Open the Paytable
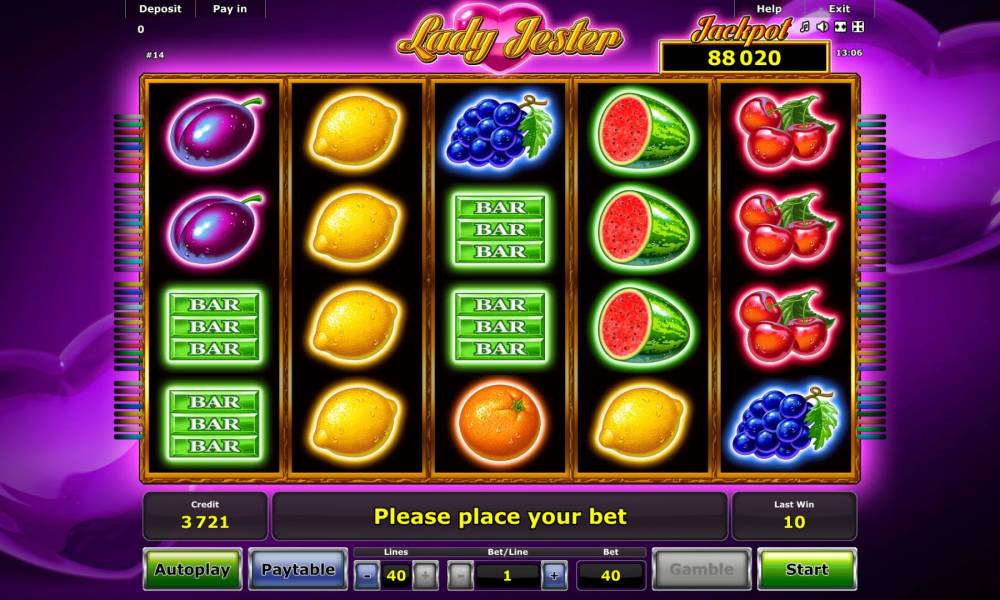 pos(298,569)
